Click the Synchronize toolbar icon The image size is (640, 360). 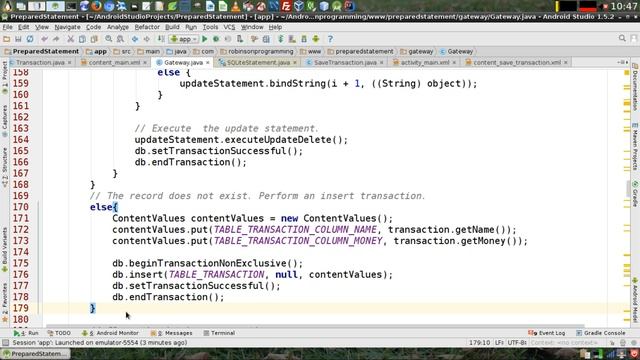tap(30, 39)
